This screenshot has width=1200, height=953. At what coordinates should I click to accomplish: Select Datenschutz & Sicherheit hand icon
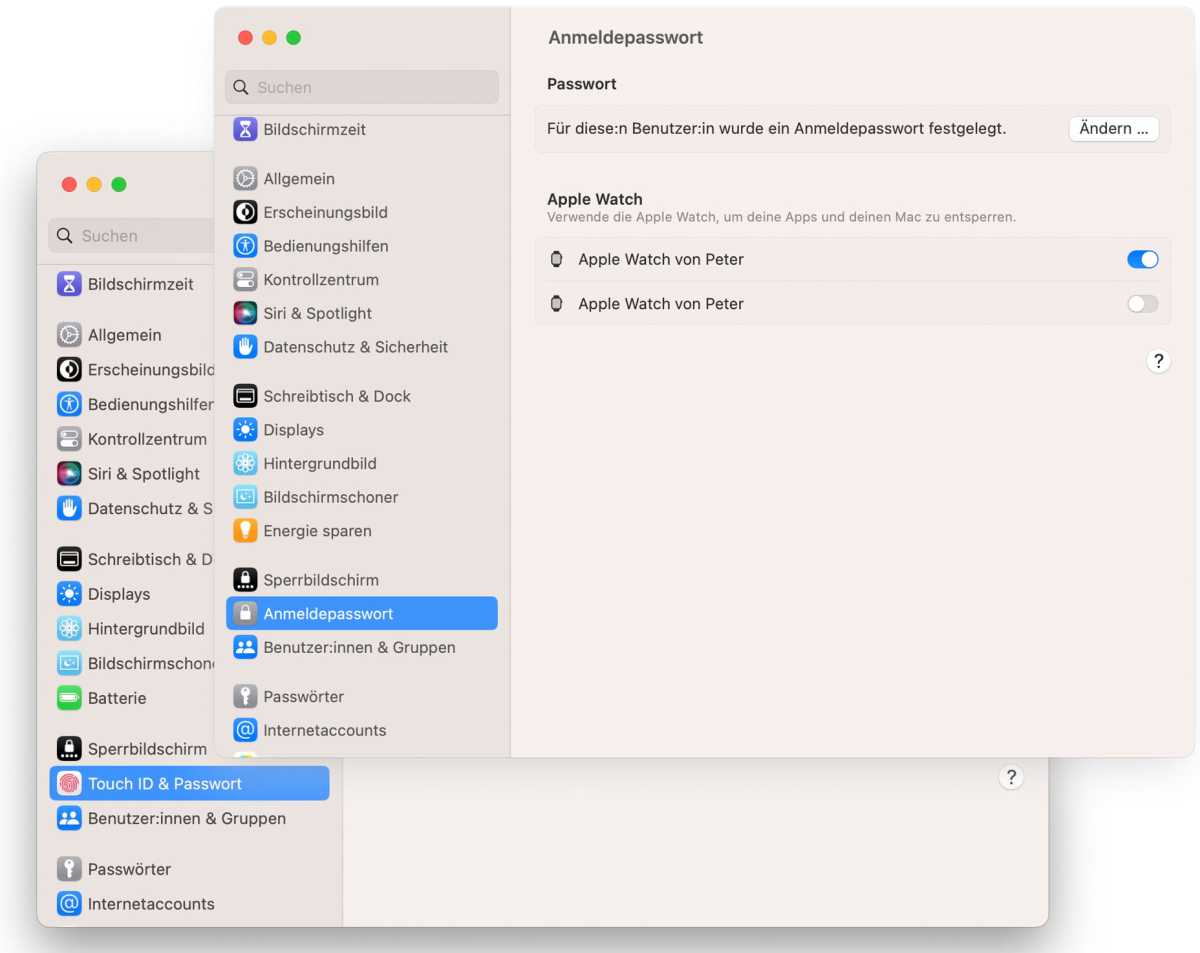pos(245,347)
